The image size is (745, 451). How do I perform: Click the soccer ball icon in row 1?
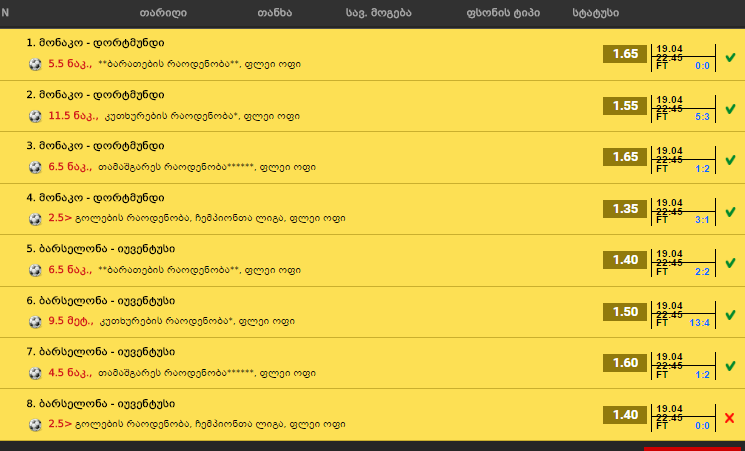click(x=35, y=64)
